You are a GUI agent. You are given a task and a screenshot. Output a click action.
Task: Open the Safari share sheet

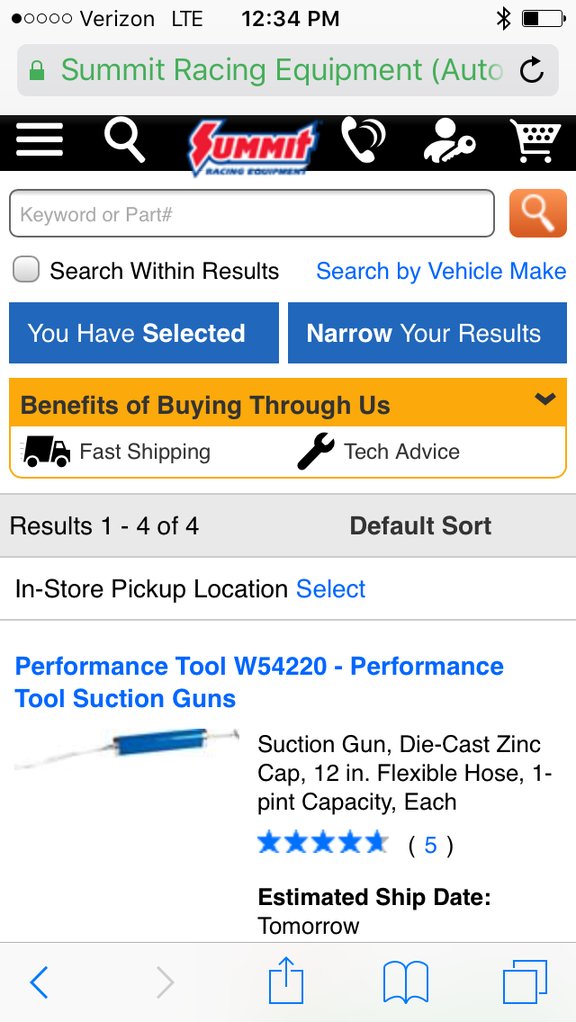[286, 982]
